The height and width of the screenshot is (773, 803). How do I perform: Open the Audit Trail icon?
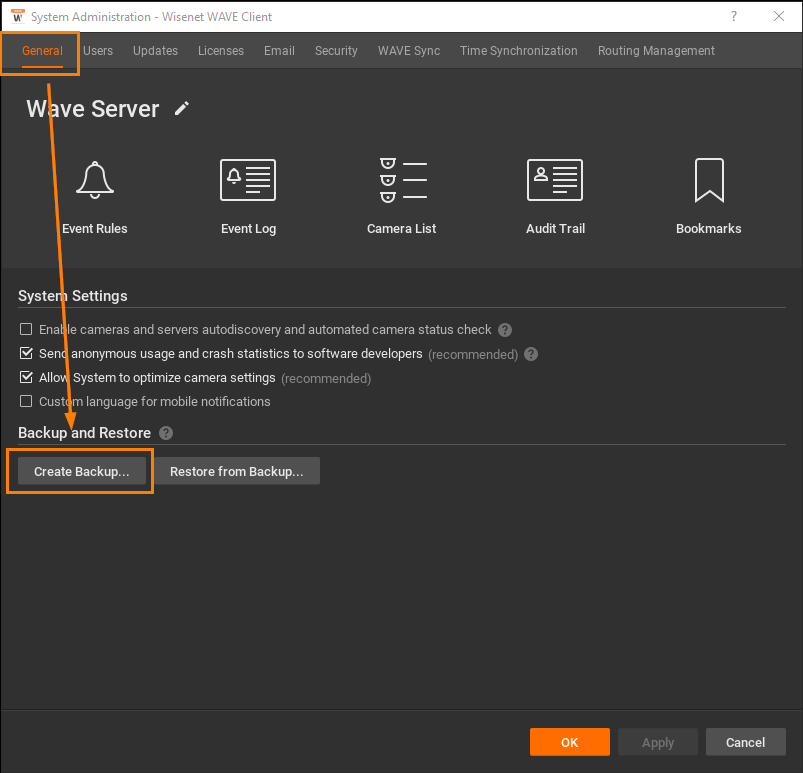point(555,180)
